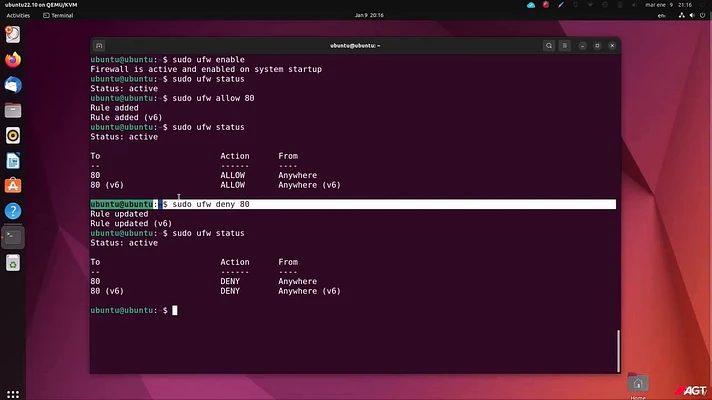
Task: Select the Terminal icon in the dock
Action: coord(13,237)
